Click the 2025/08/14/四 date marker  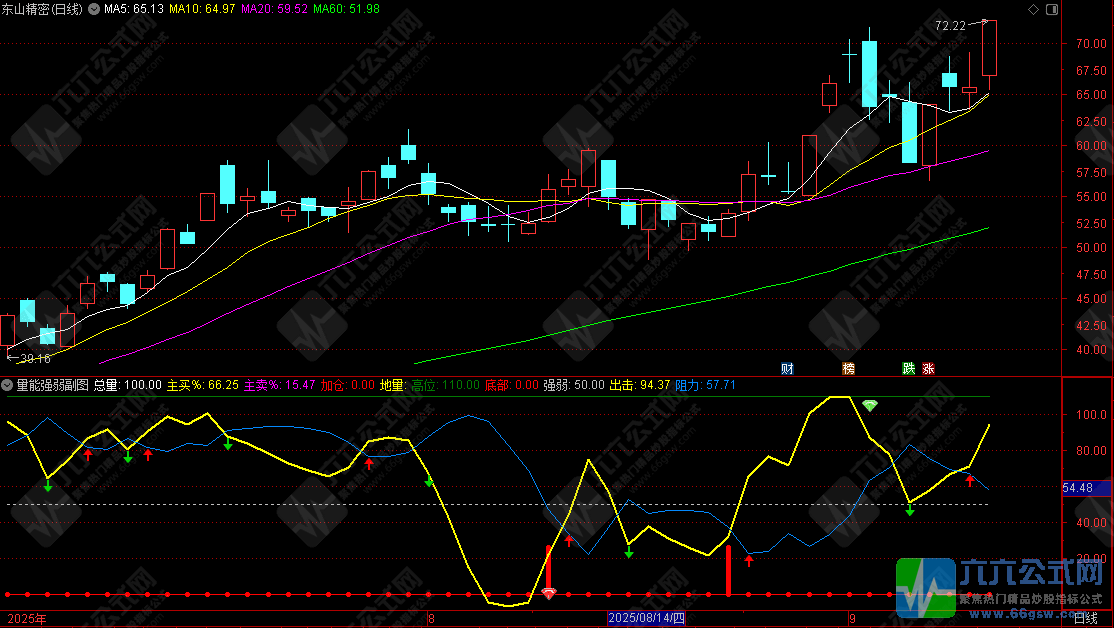point(646,620)
